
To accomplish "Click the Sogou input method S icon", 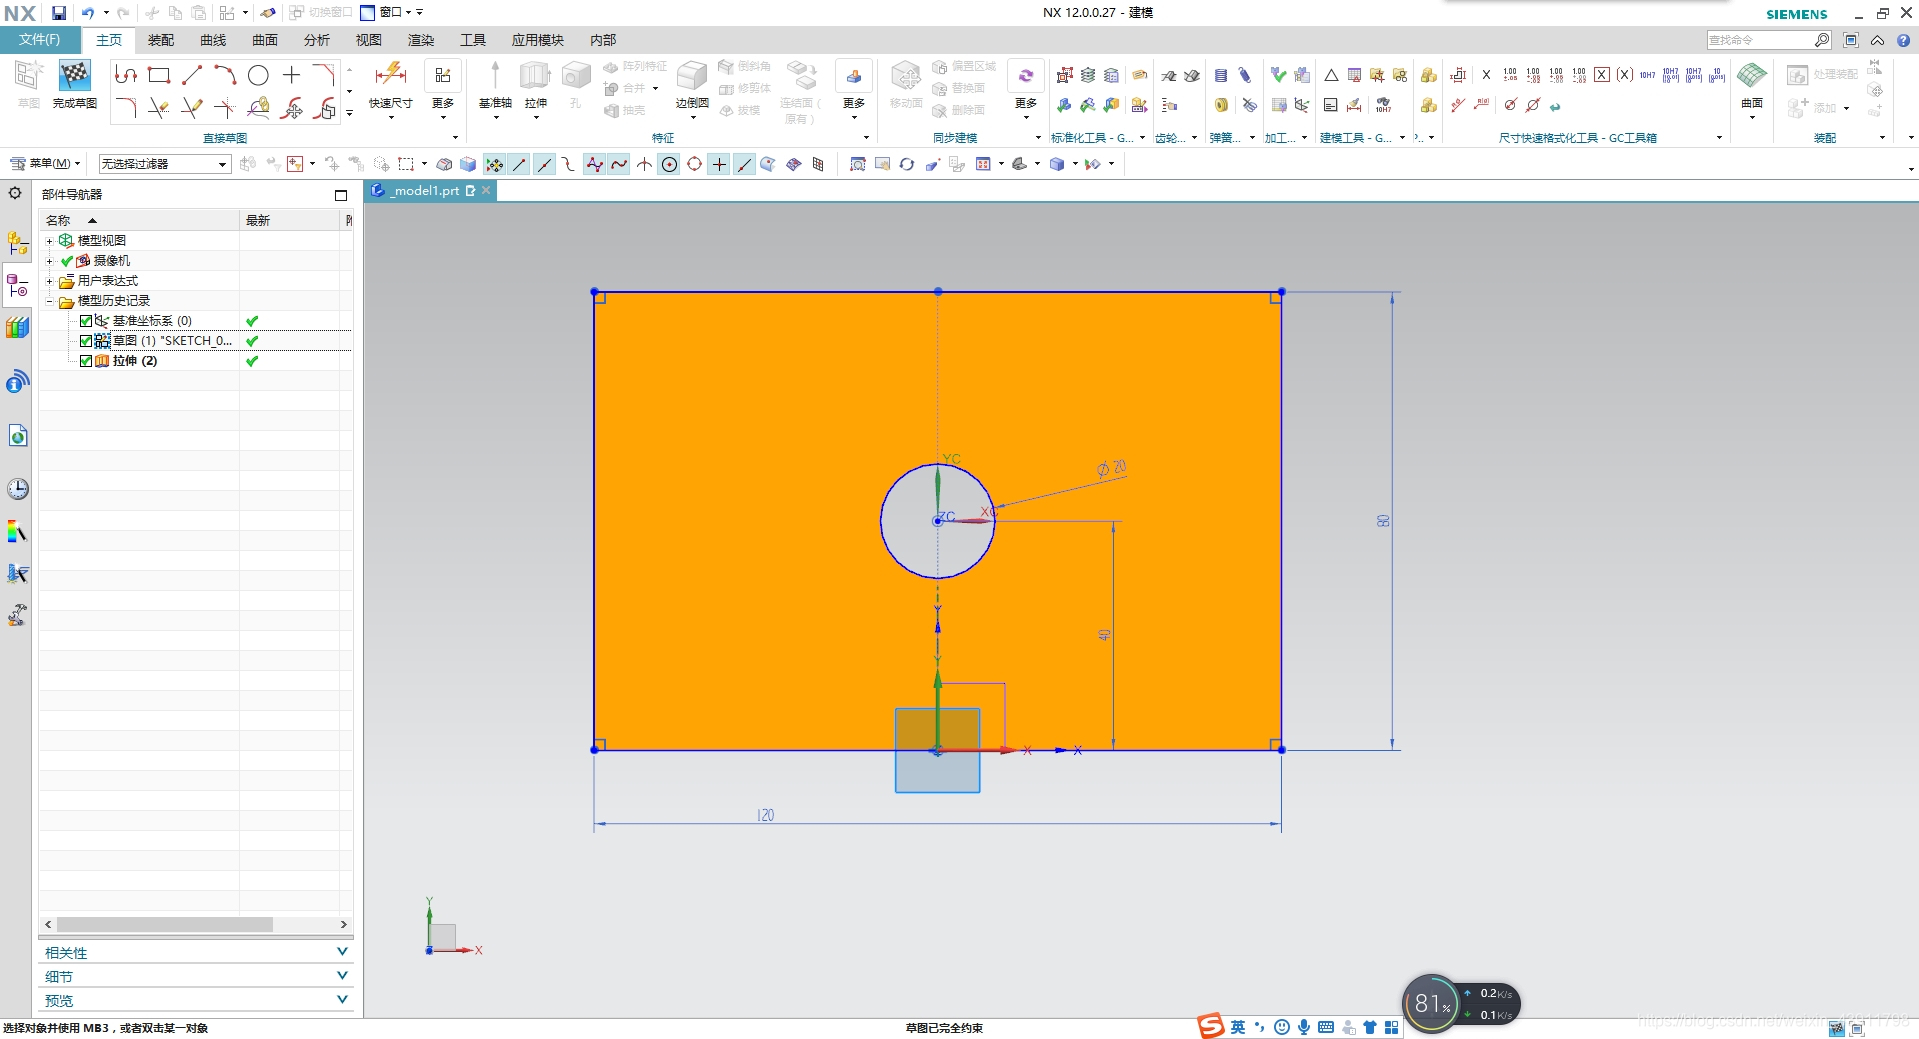I will click(x=1211, y=1026).
